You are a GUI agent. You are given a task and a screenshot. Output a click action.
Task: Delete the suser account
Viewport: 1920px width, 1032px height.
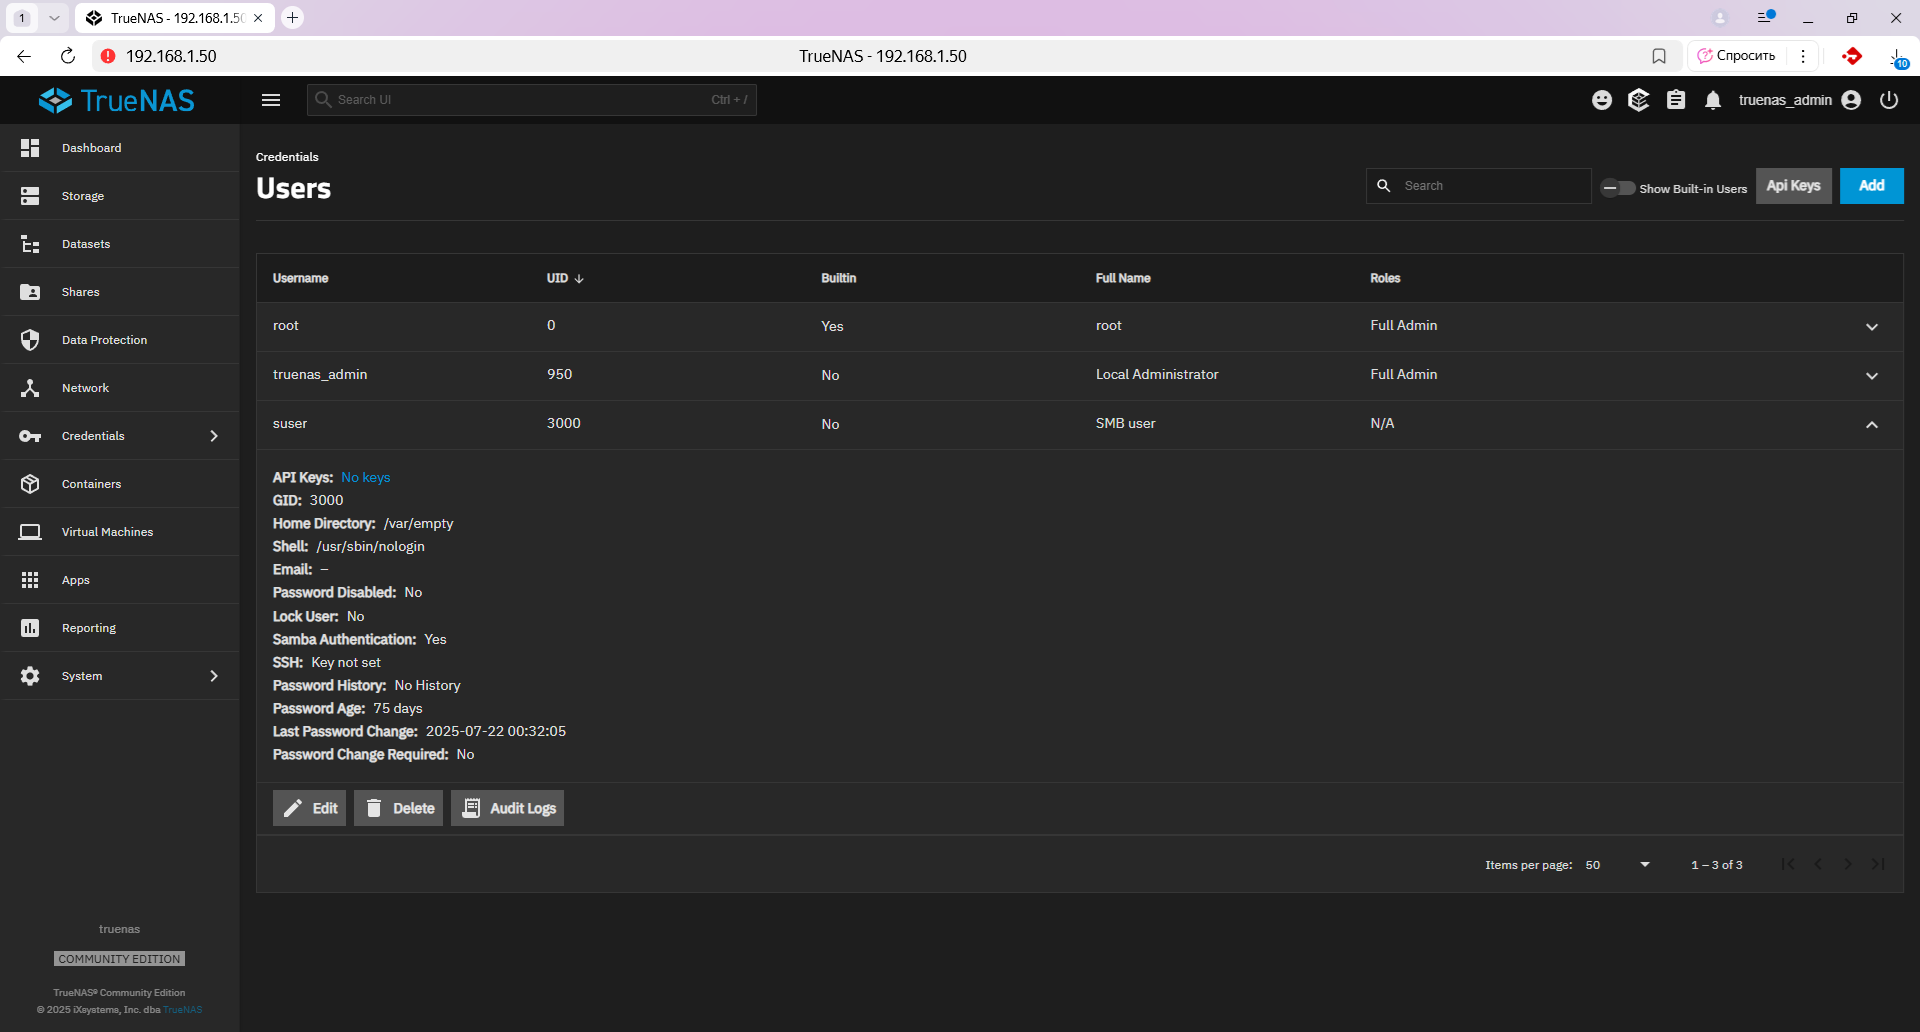(x=398, y=808)
